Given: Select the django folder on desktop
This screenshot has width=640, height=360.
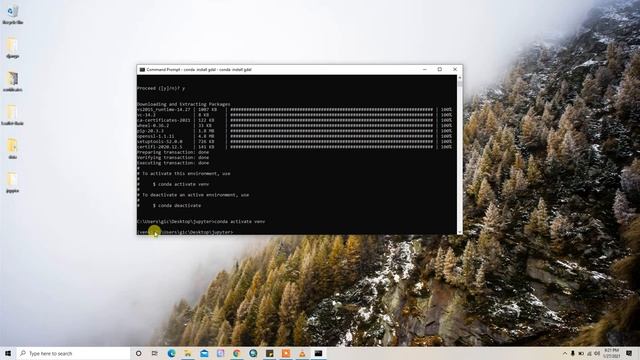Looking at the screenshot, I should point(12,47).
